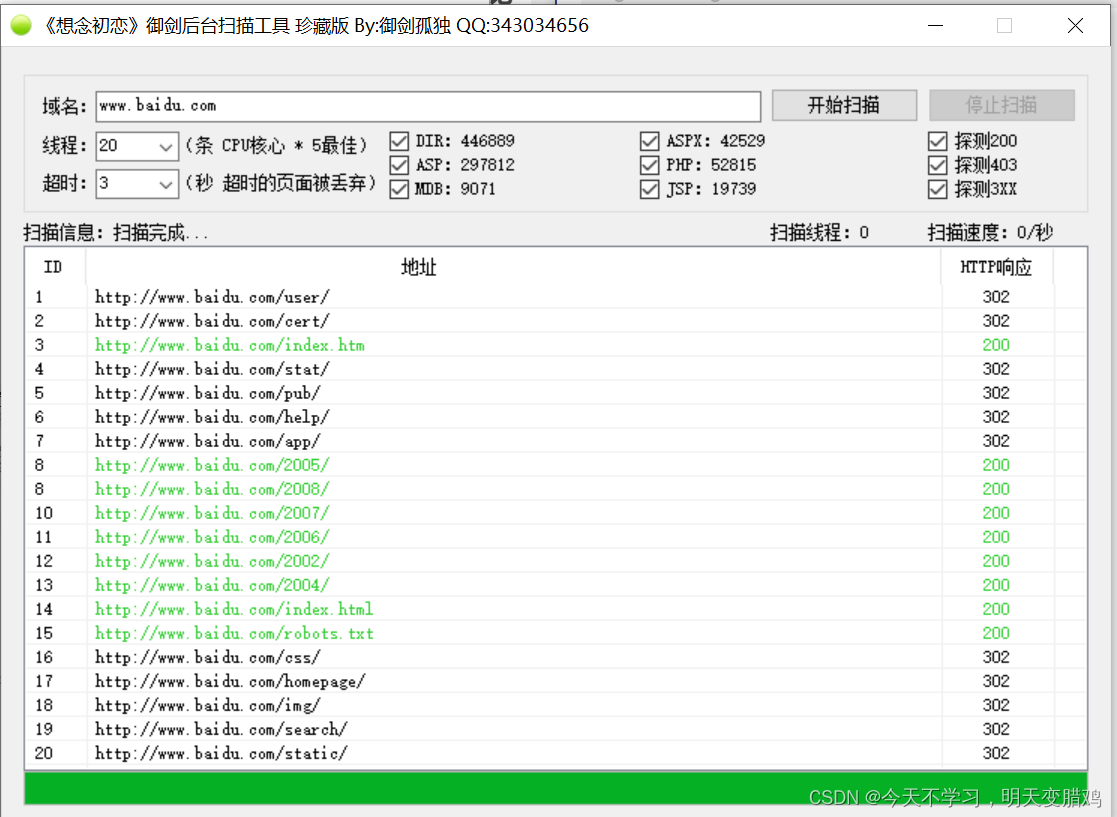Select the /homepage/ result row
This screenshot has width=1117, height=817.
click(x=556, y=682)
